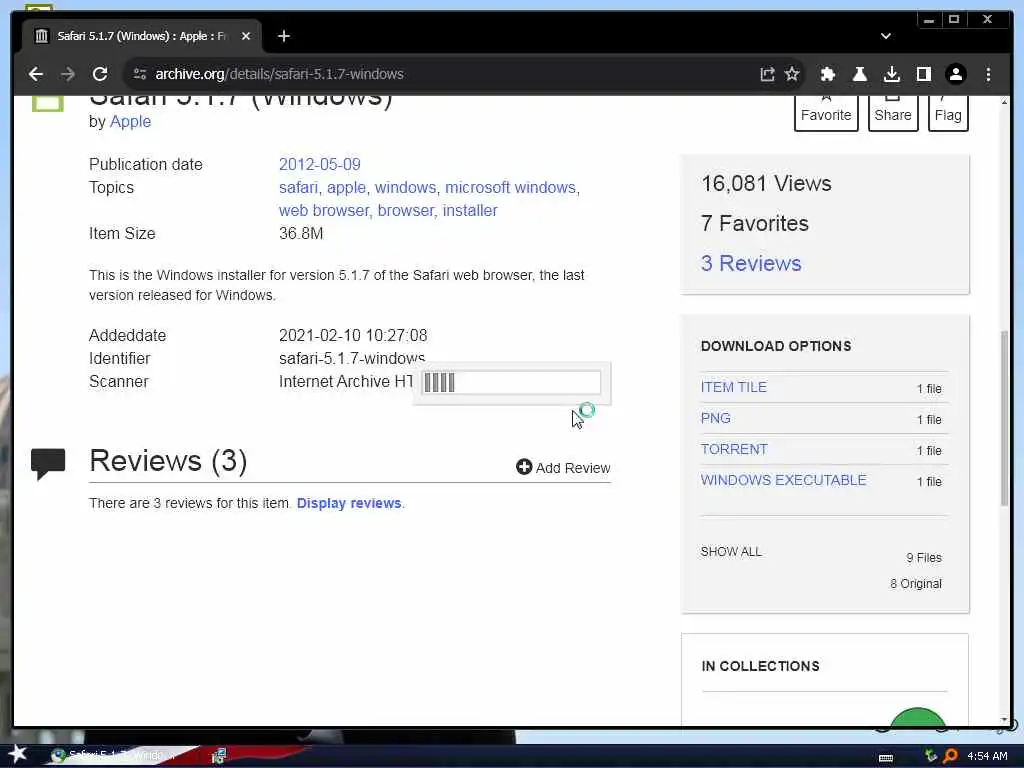Click the 4:54 AM clock
The image size is (1024, 768).
[987, 756]
